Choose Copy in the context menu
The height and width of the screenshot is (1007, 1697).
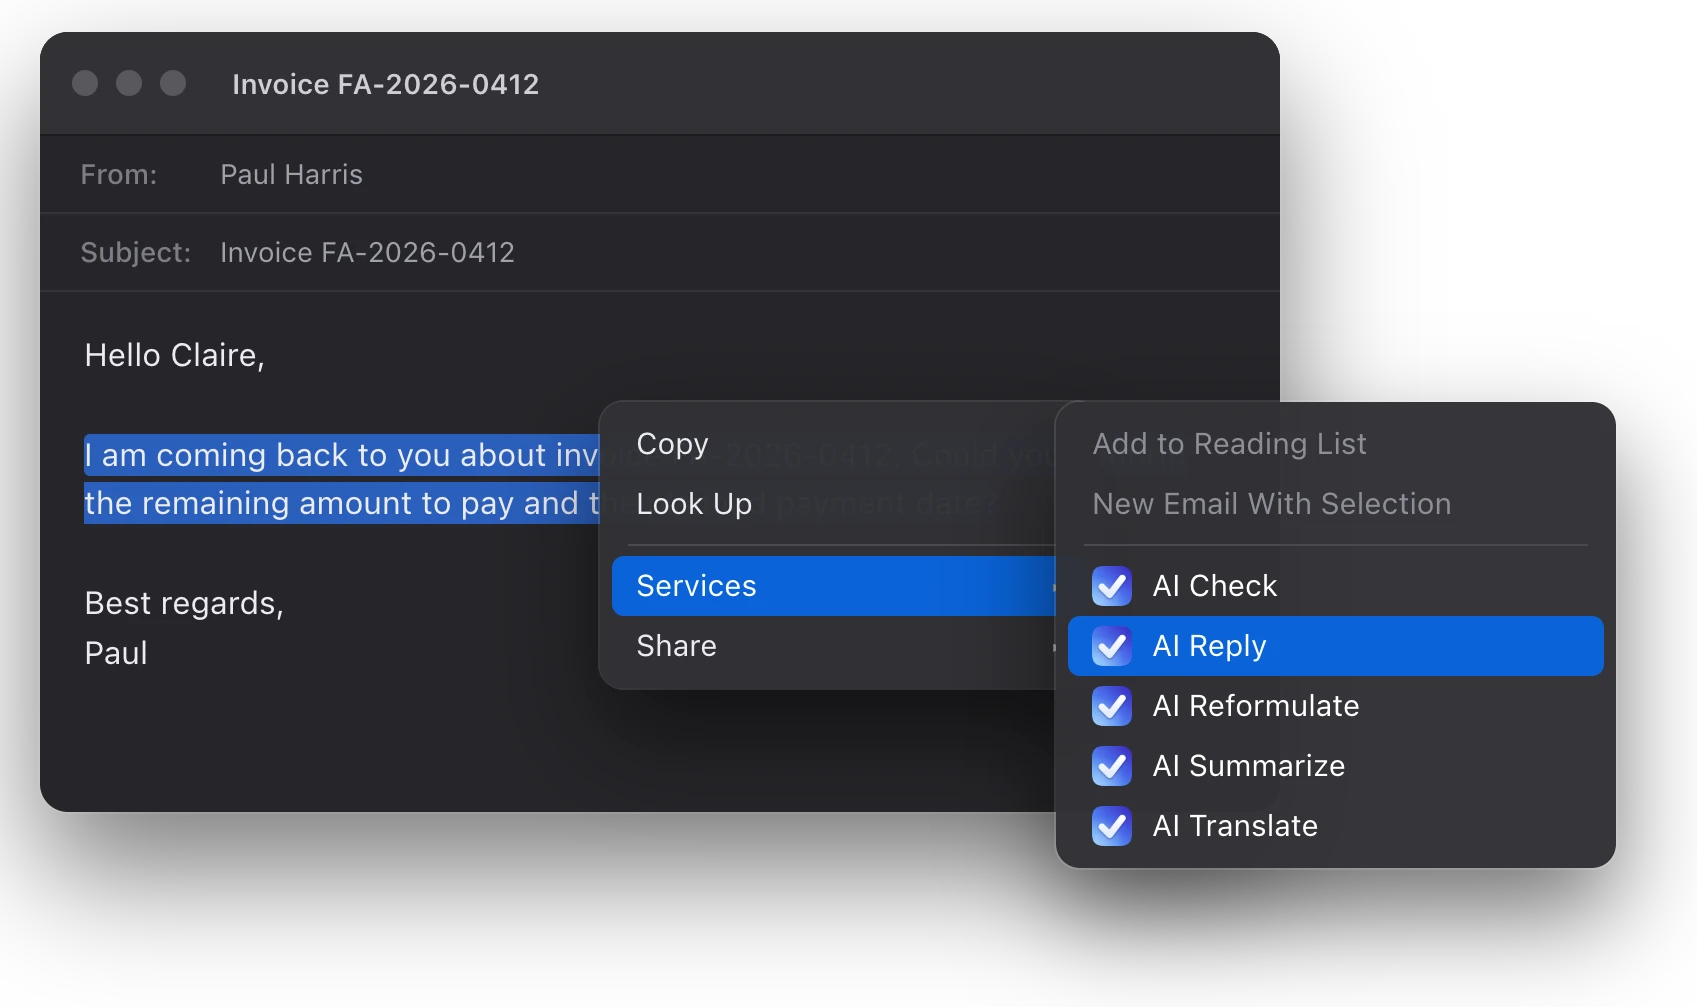coord(835,444)
